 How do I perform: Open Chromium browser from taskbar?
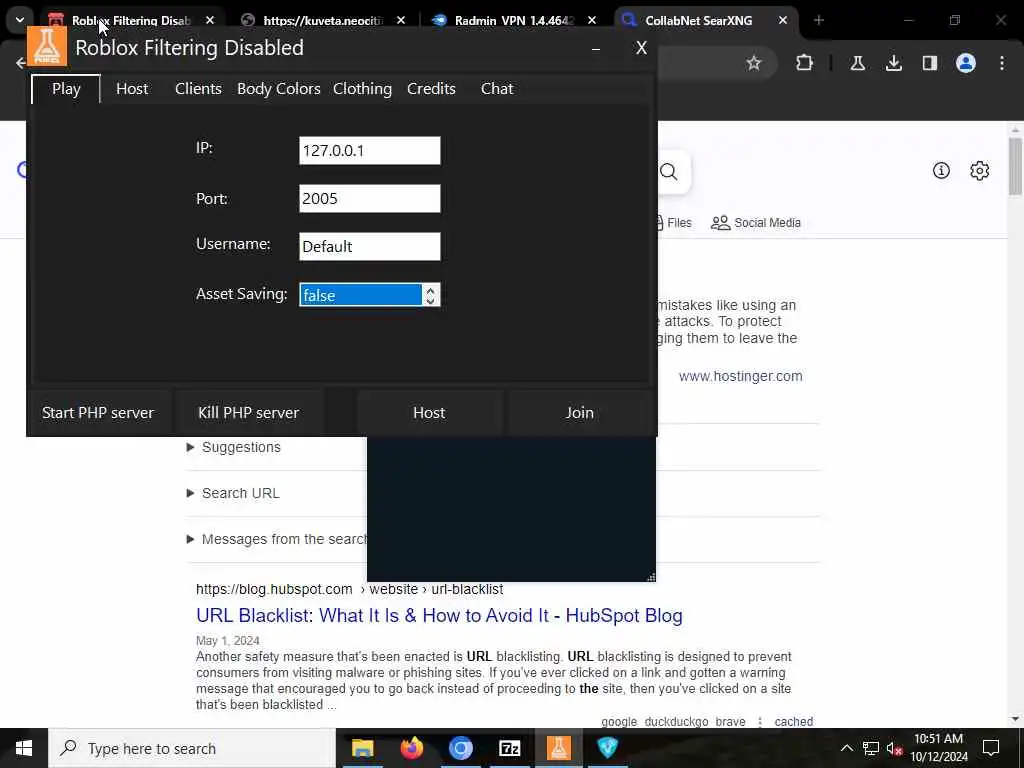[460, 748]
